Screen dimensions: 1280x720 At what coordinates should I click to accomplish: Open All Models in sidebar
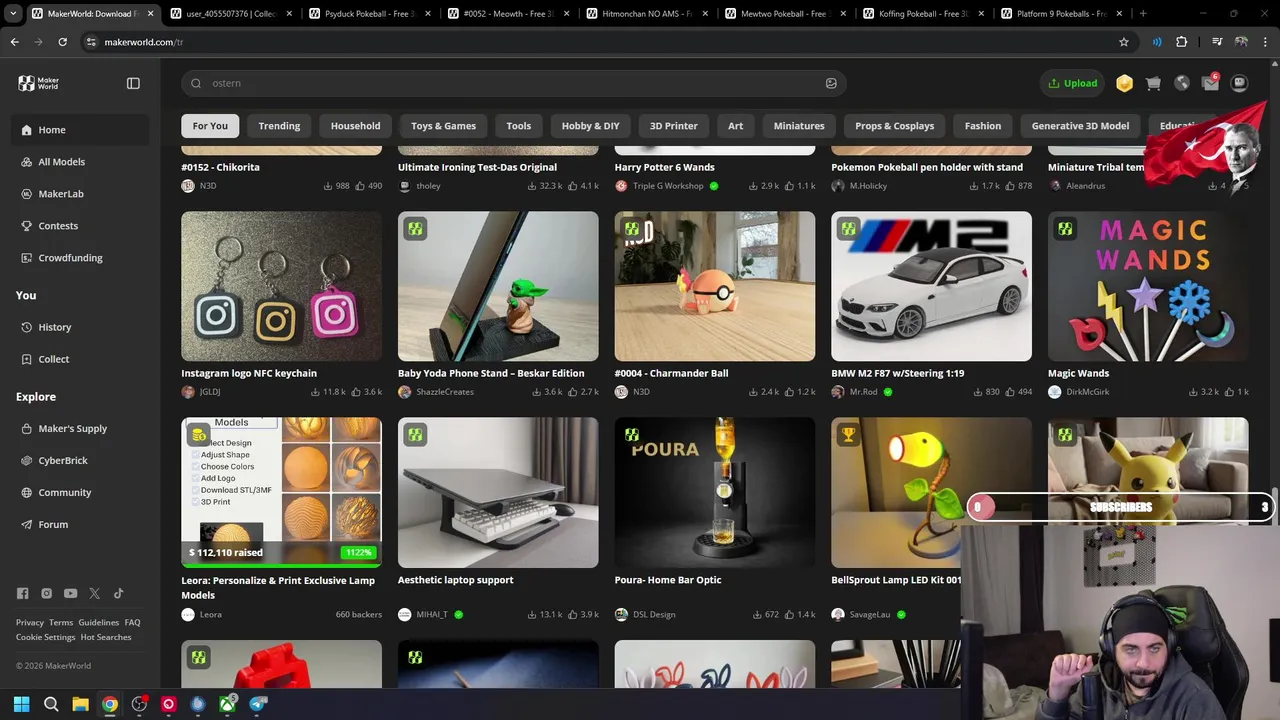point(80,162)
